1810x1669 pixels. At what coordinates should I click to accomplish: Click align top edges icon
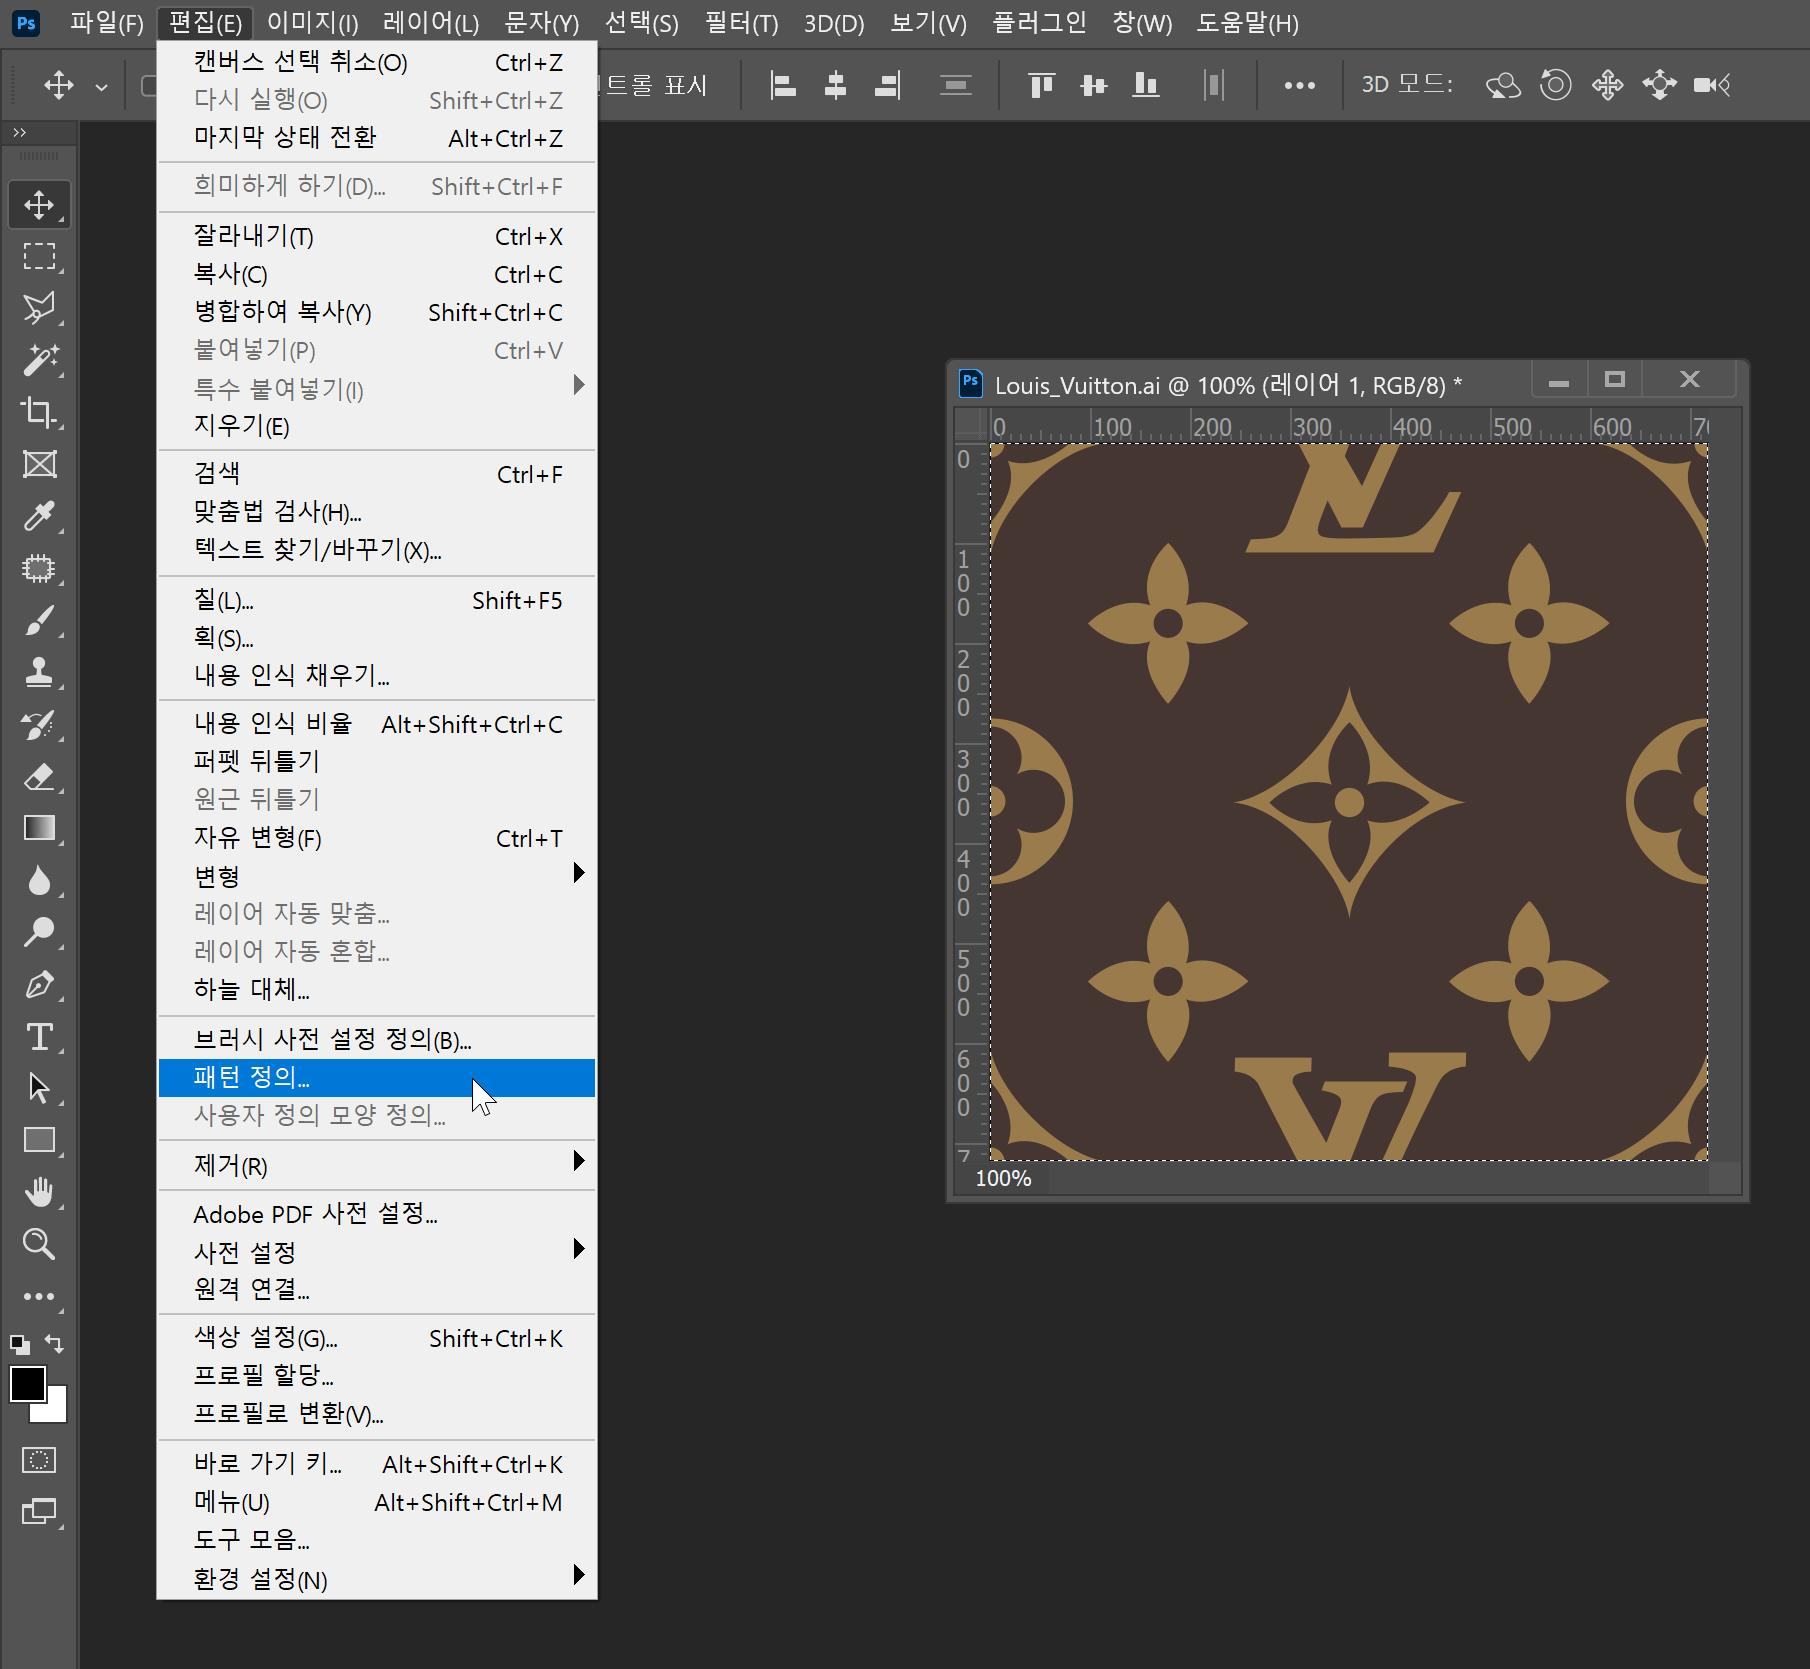[1042, 86]
